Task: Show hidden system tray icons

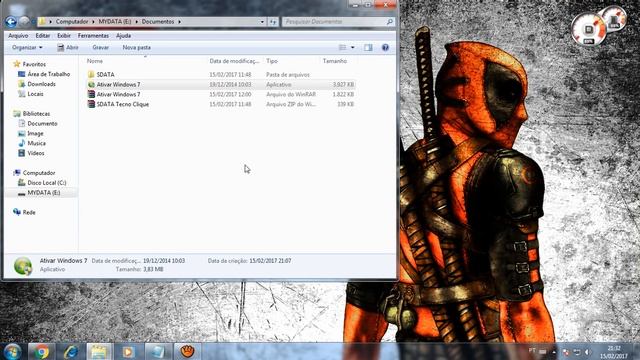Action: (554, 351)
